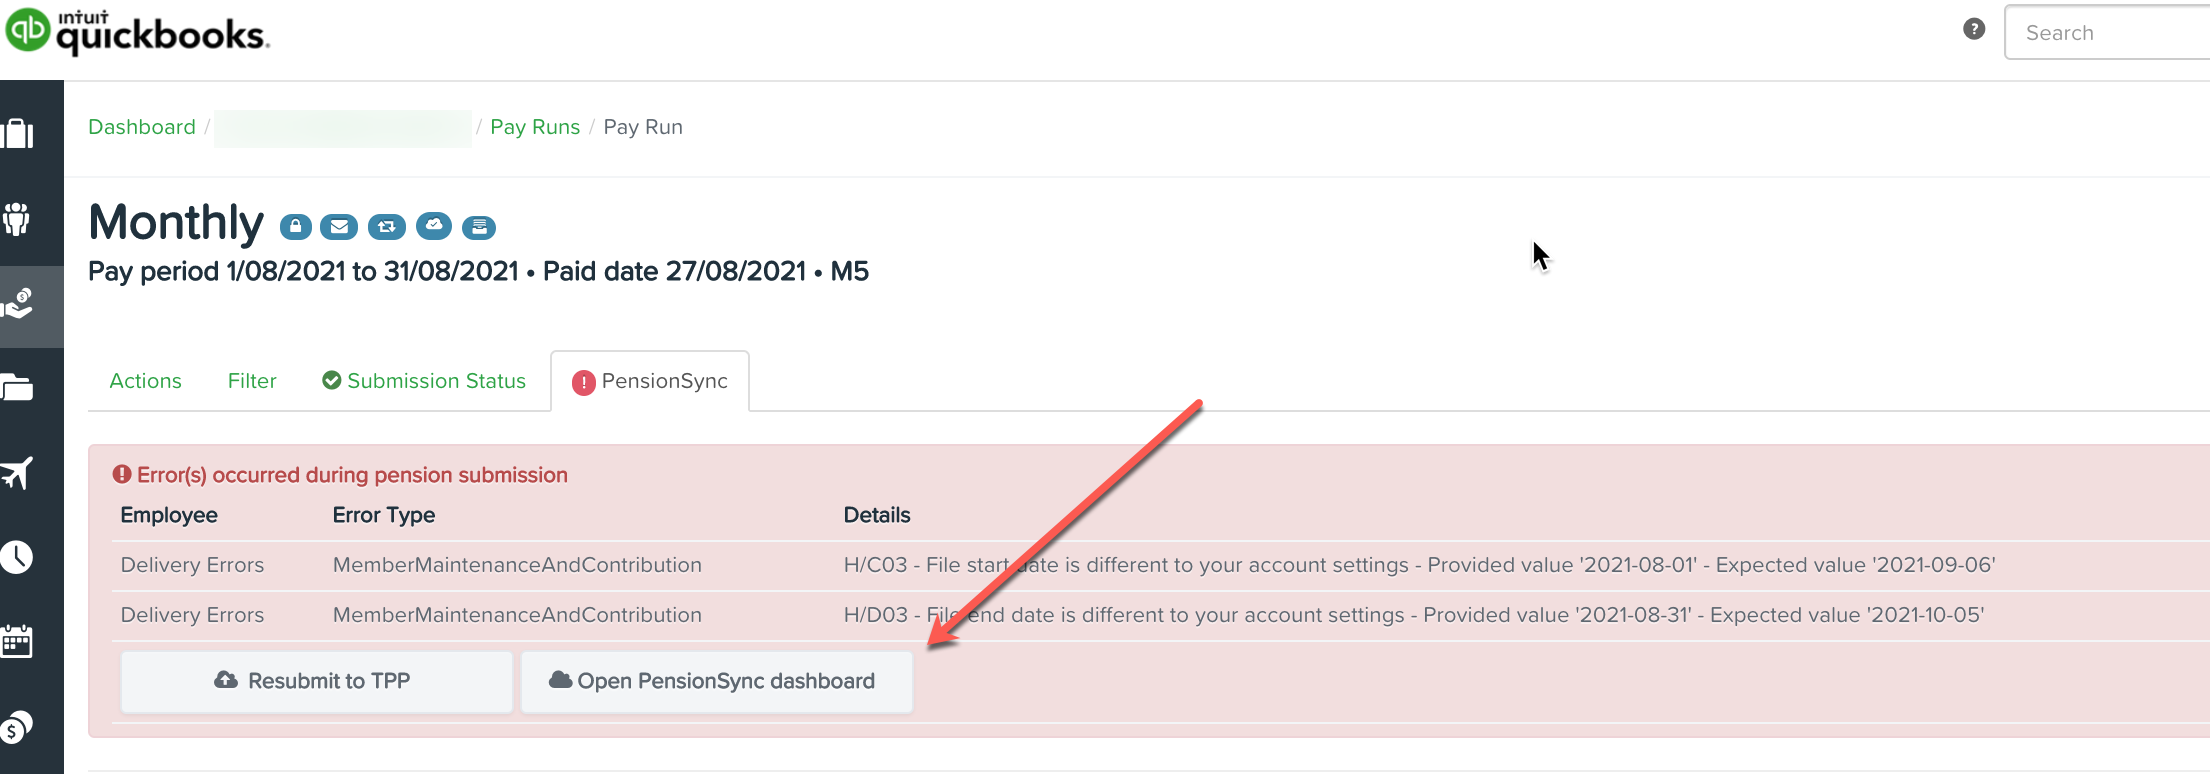Click the envelope badge next to Monthly
The width and height of the screenshot is (2210, 774).
pyautogui.click(x=339, y=227)
